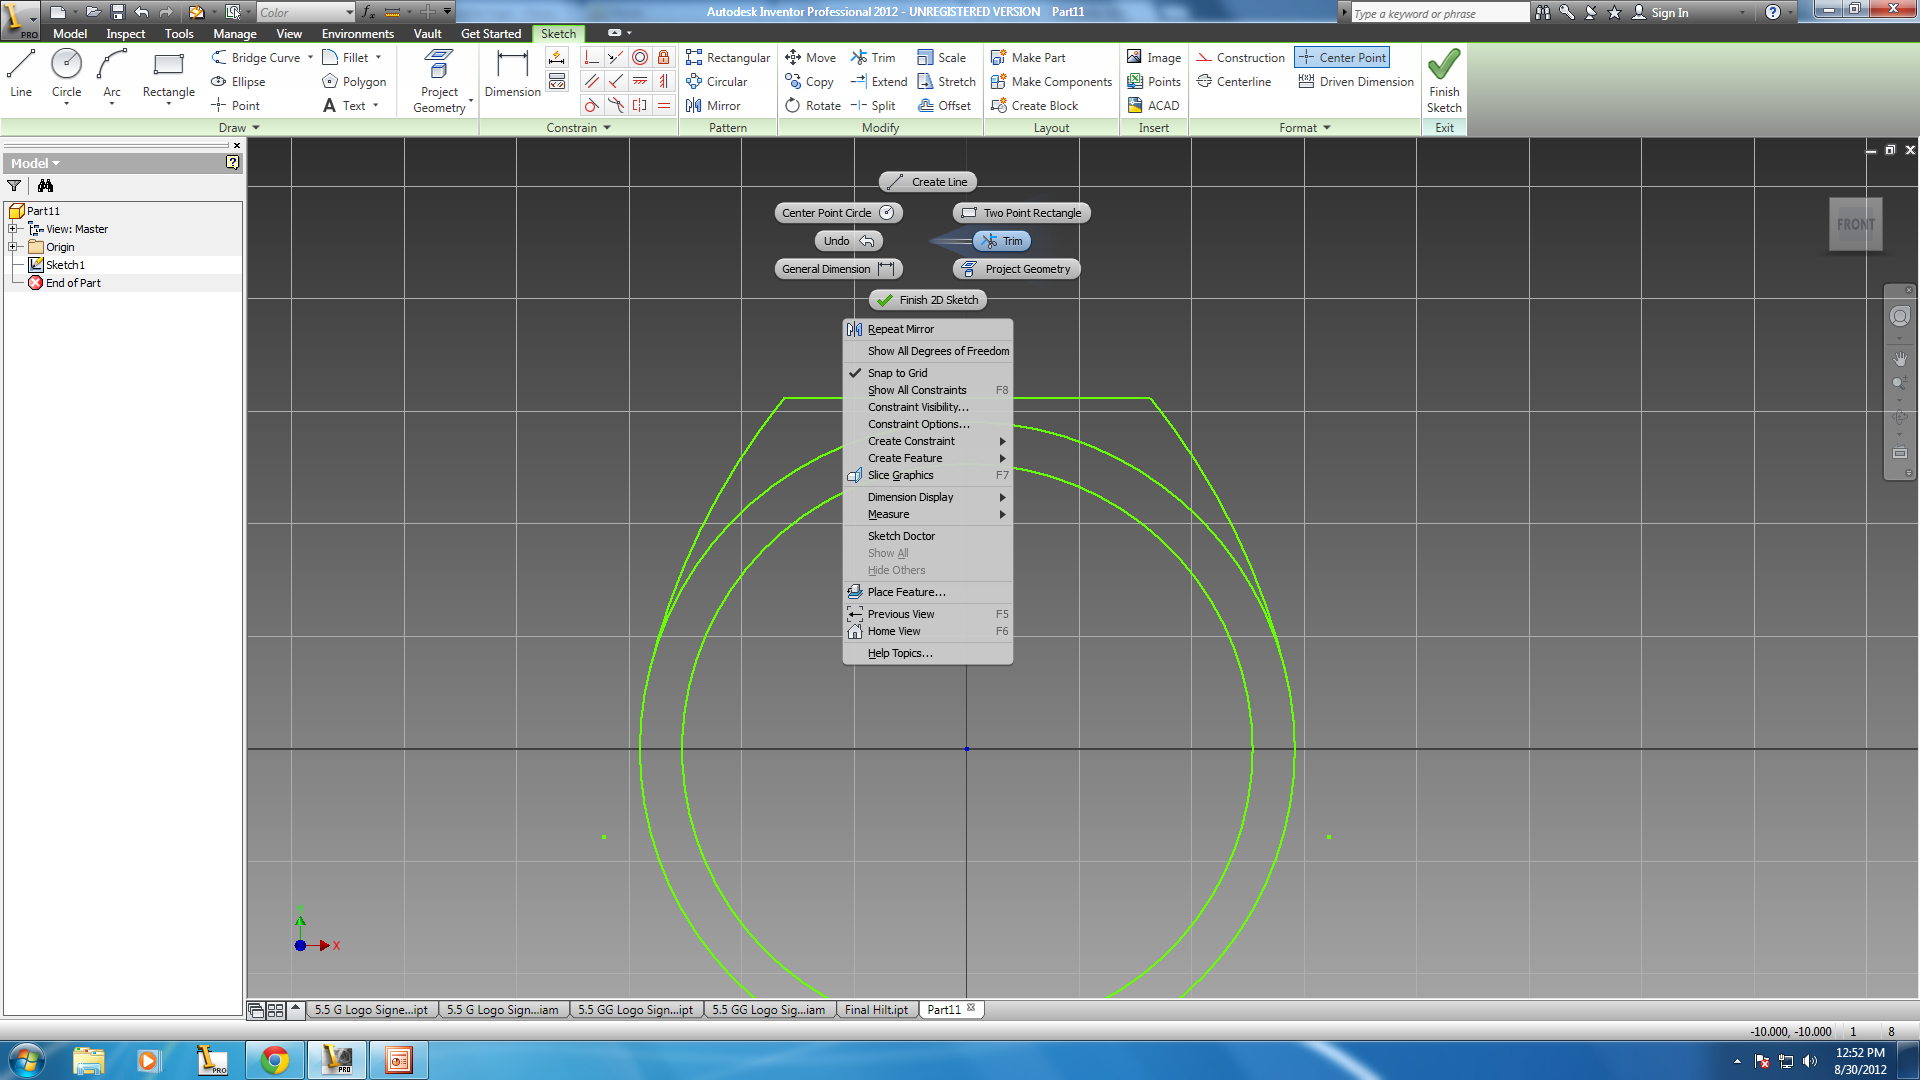The image size is (1920, 1080).
Task: Insert an ACAD file
Action: pos(1153,106)
